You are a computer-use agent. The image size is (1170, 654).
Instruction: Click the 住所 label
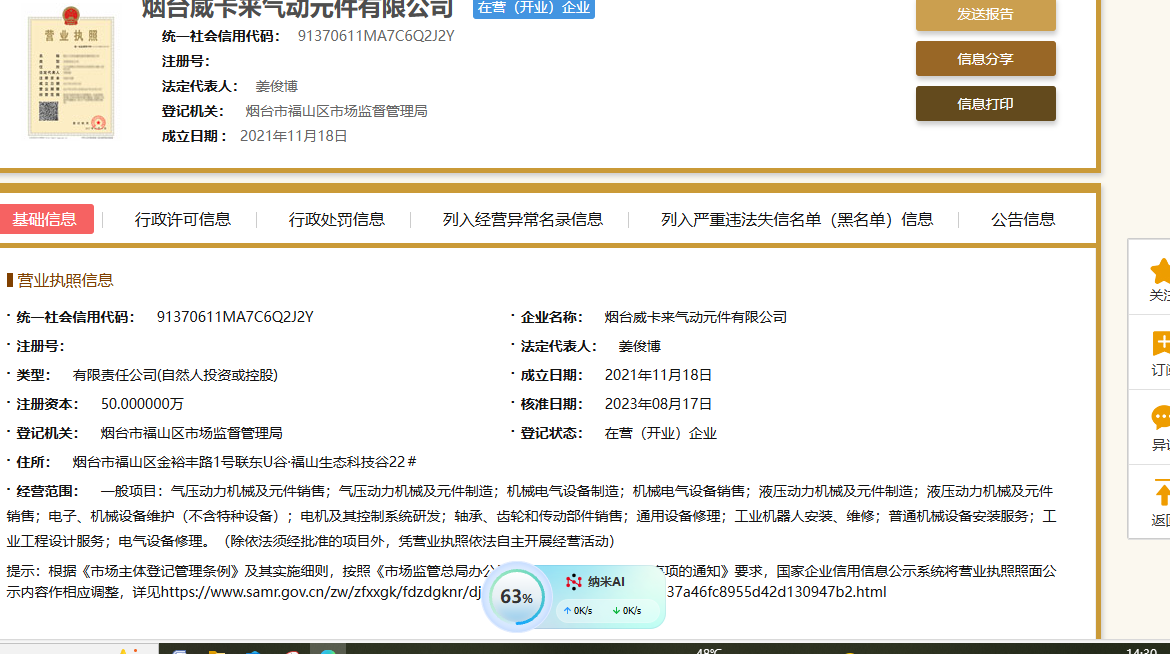[34, 462]
